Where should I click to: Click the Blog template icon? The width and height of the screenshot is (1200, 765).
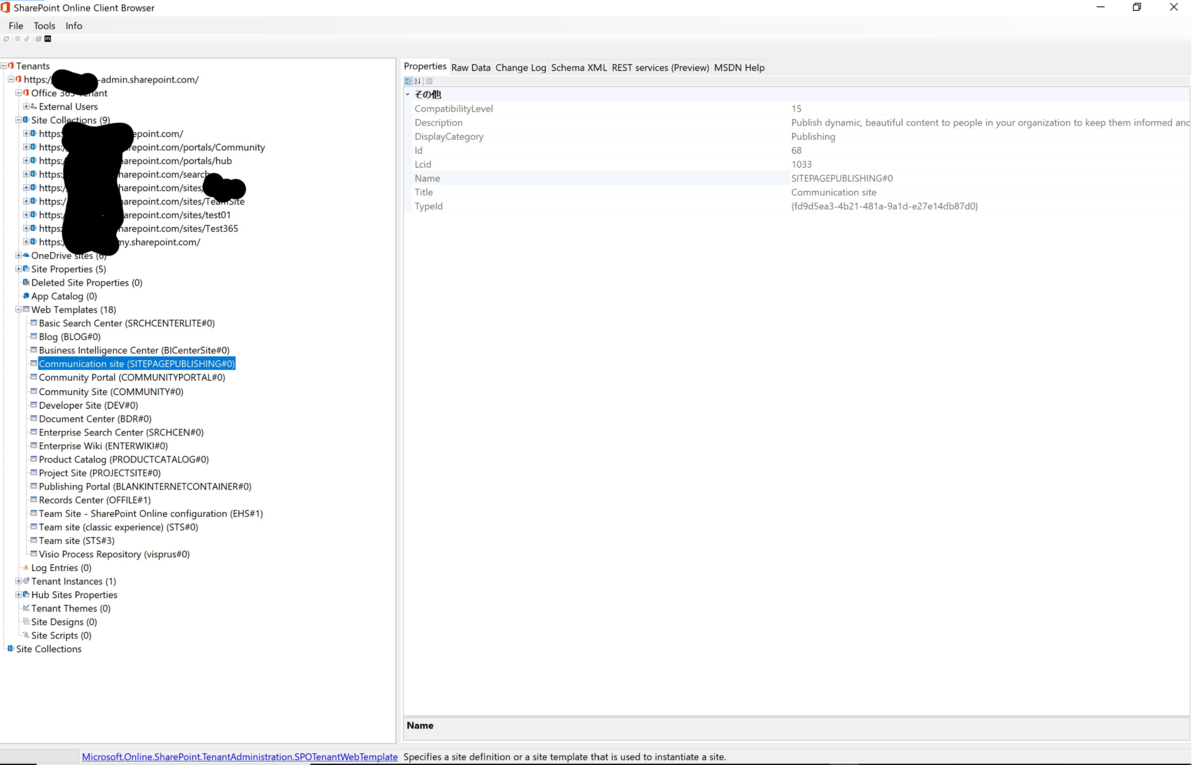33,337
